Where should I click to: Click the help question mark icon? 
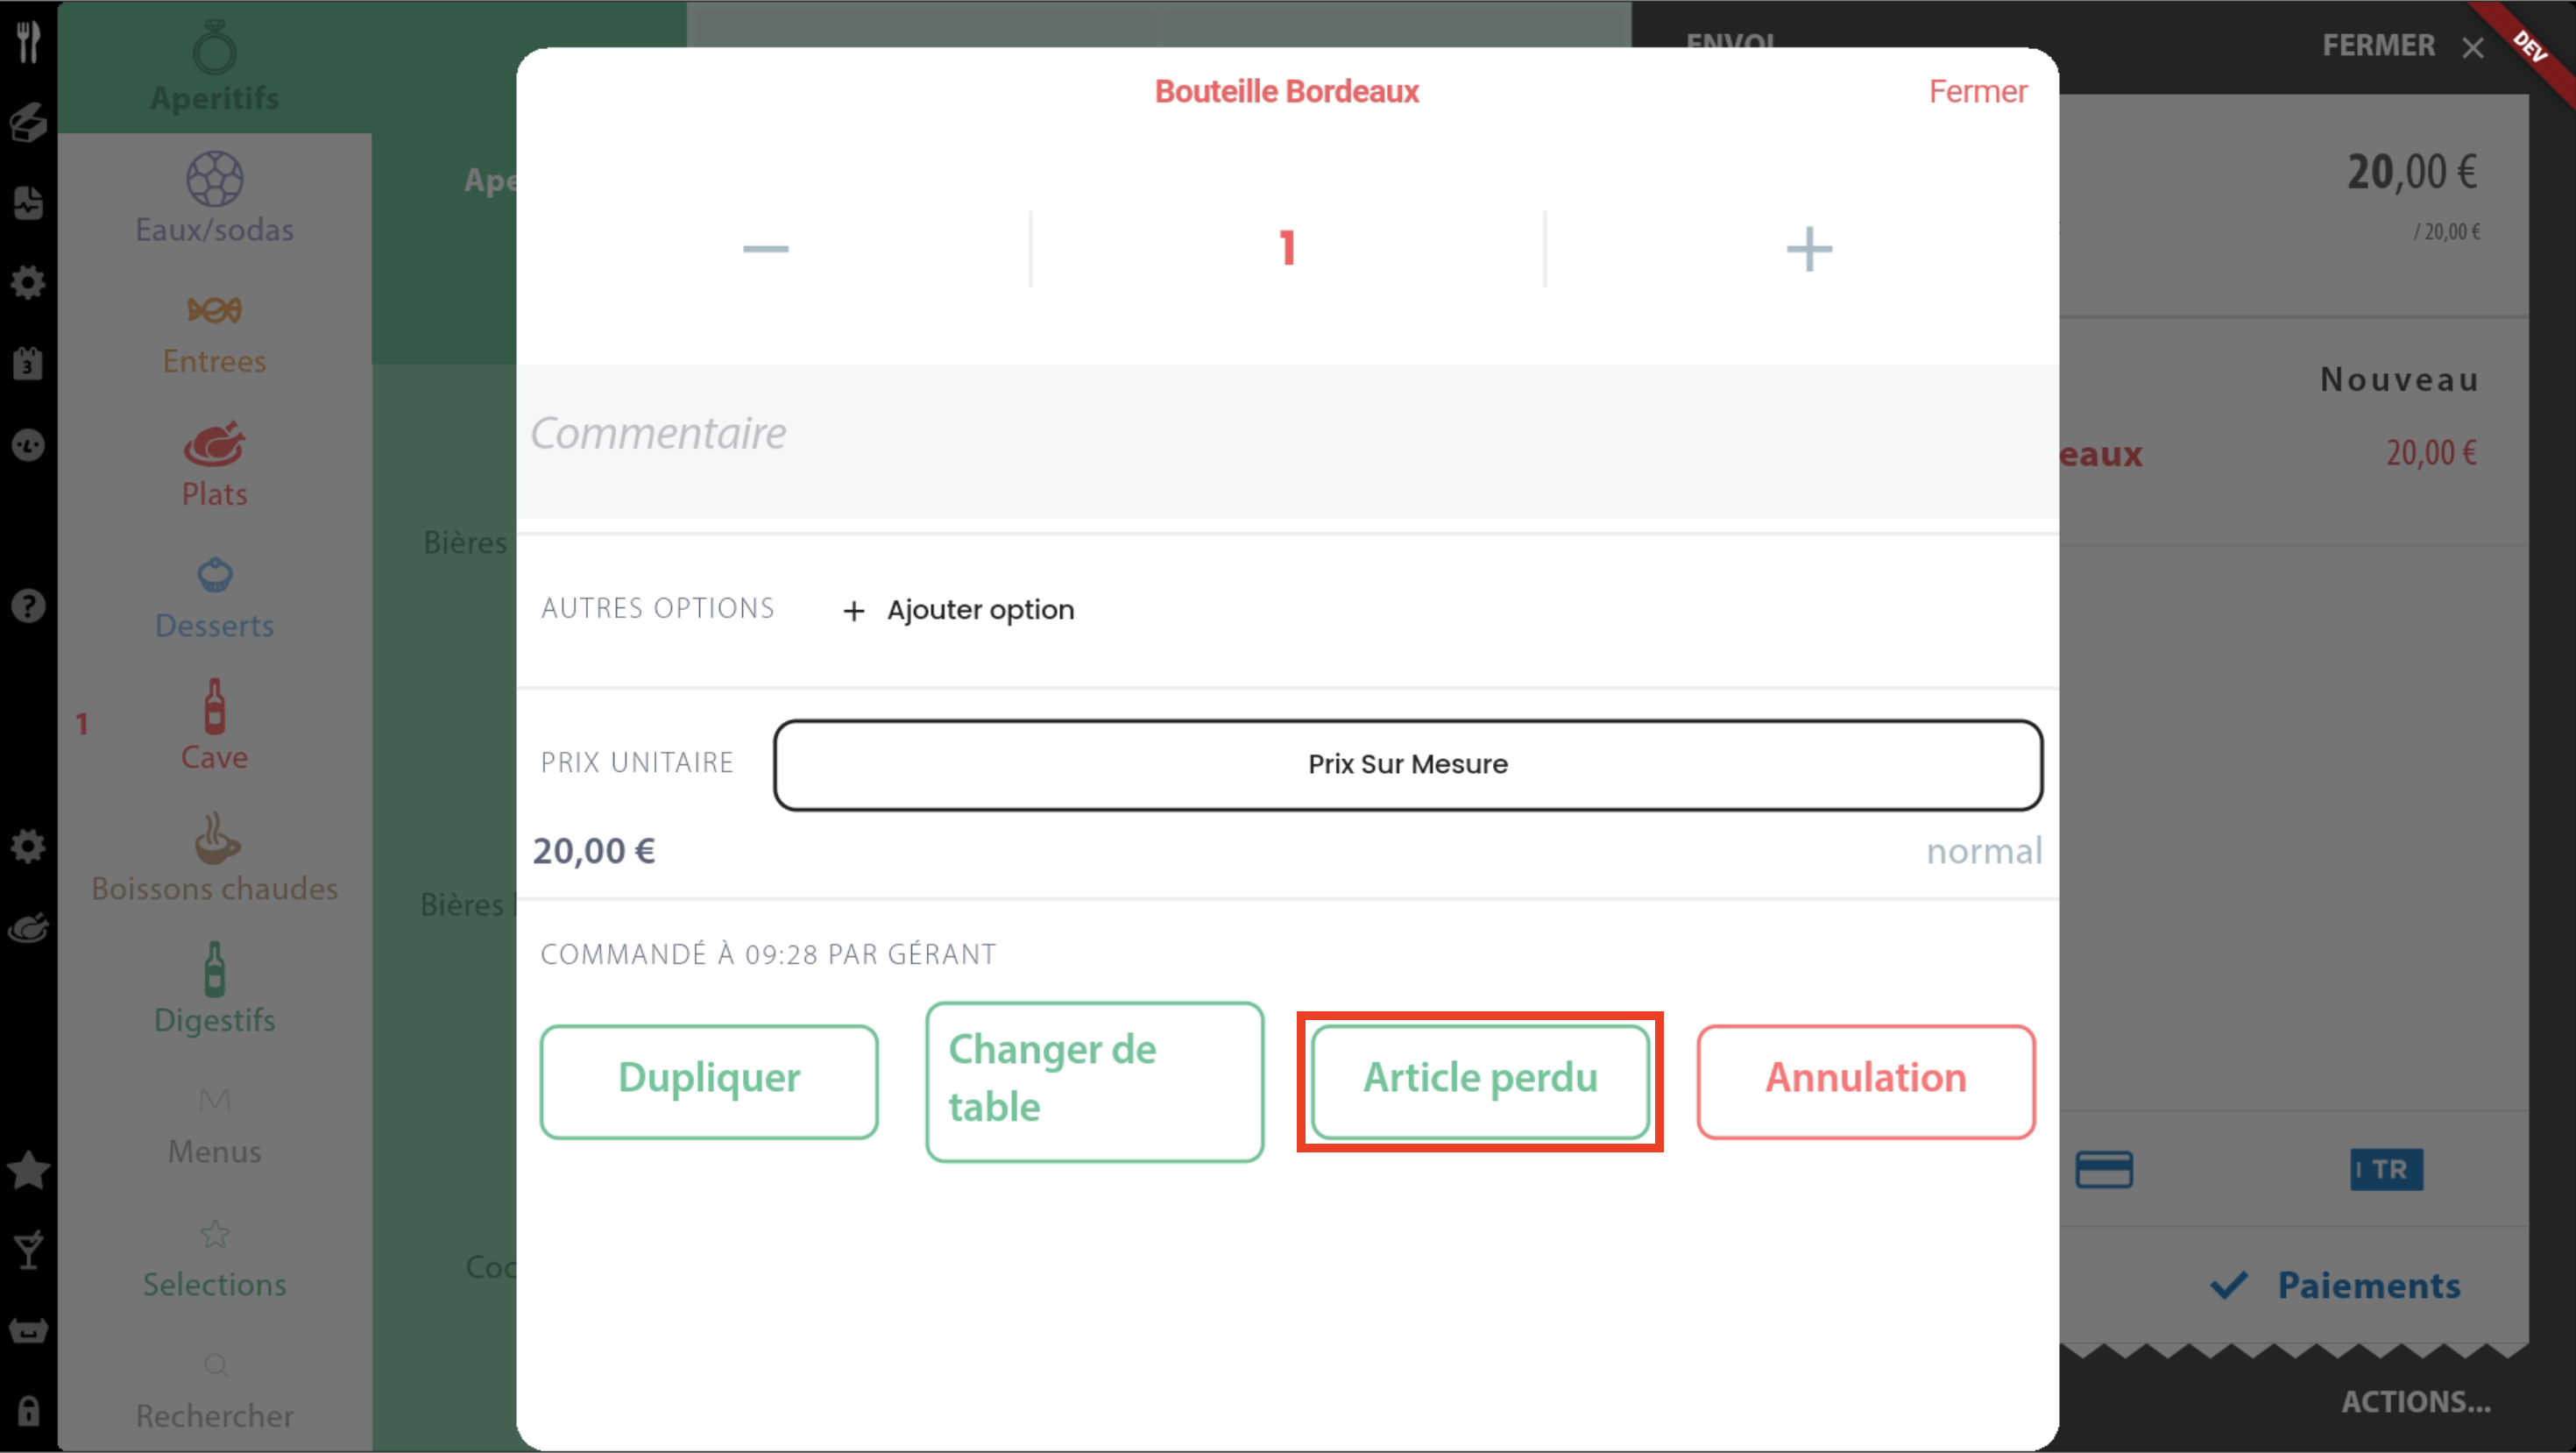point(28,606)
